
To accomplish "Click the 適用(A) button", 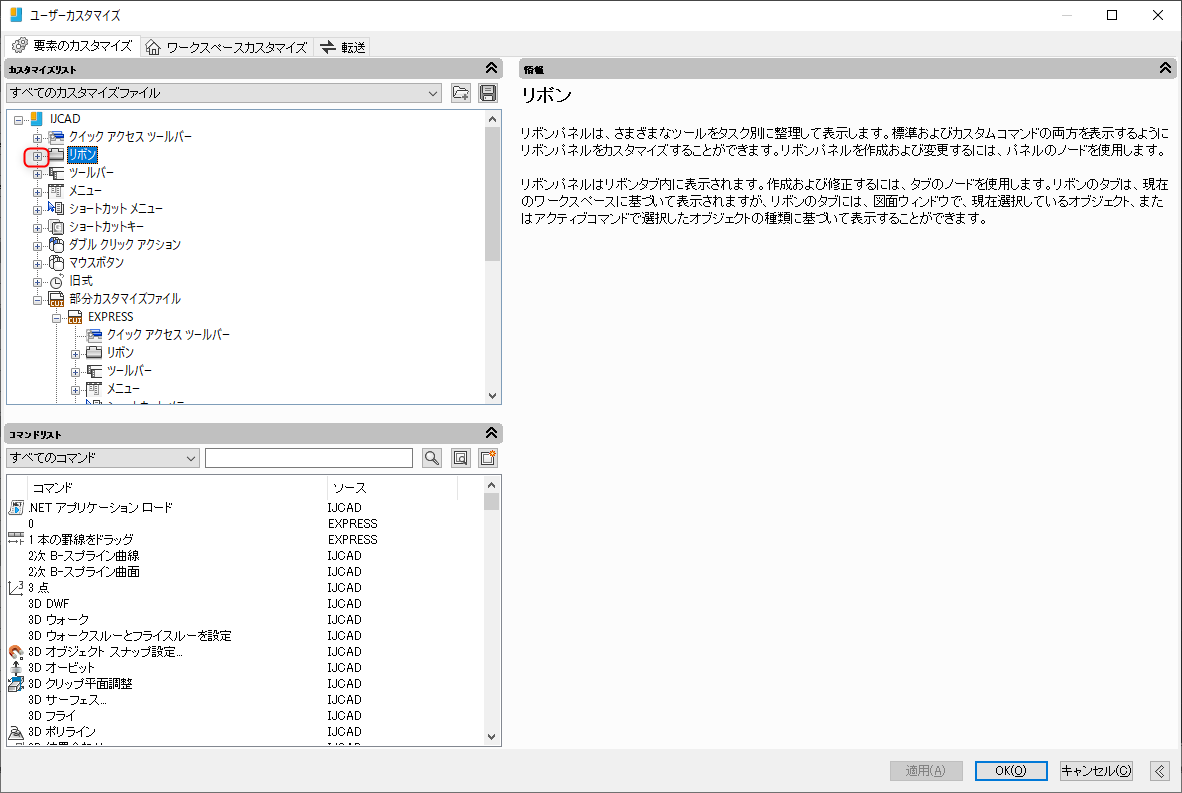I will coord(926,770).
